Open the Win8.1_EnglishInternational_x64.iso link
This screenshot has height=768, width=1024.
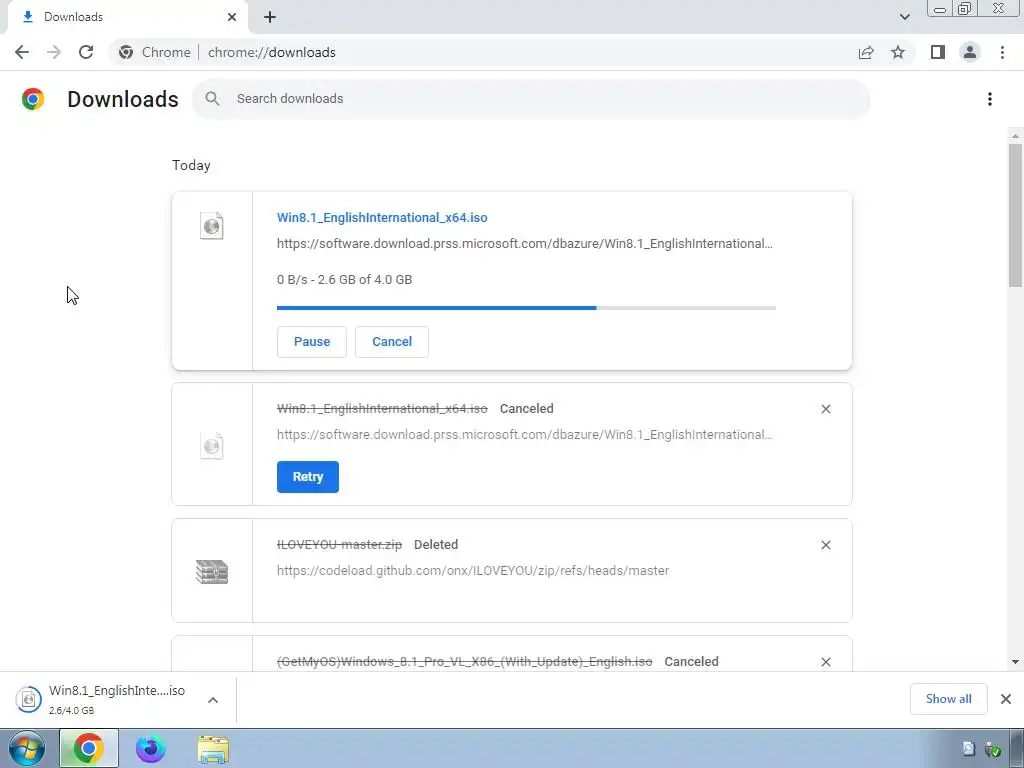(382, 217)
